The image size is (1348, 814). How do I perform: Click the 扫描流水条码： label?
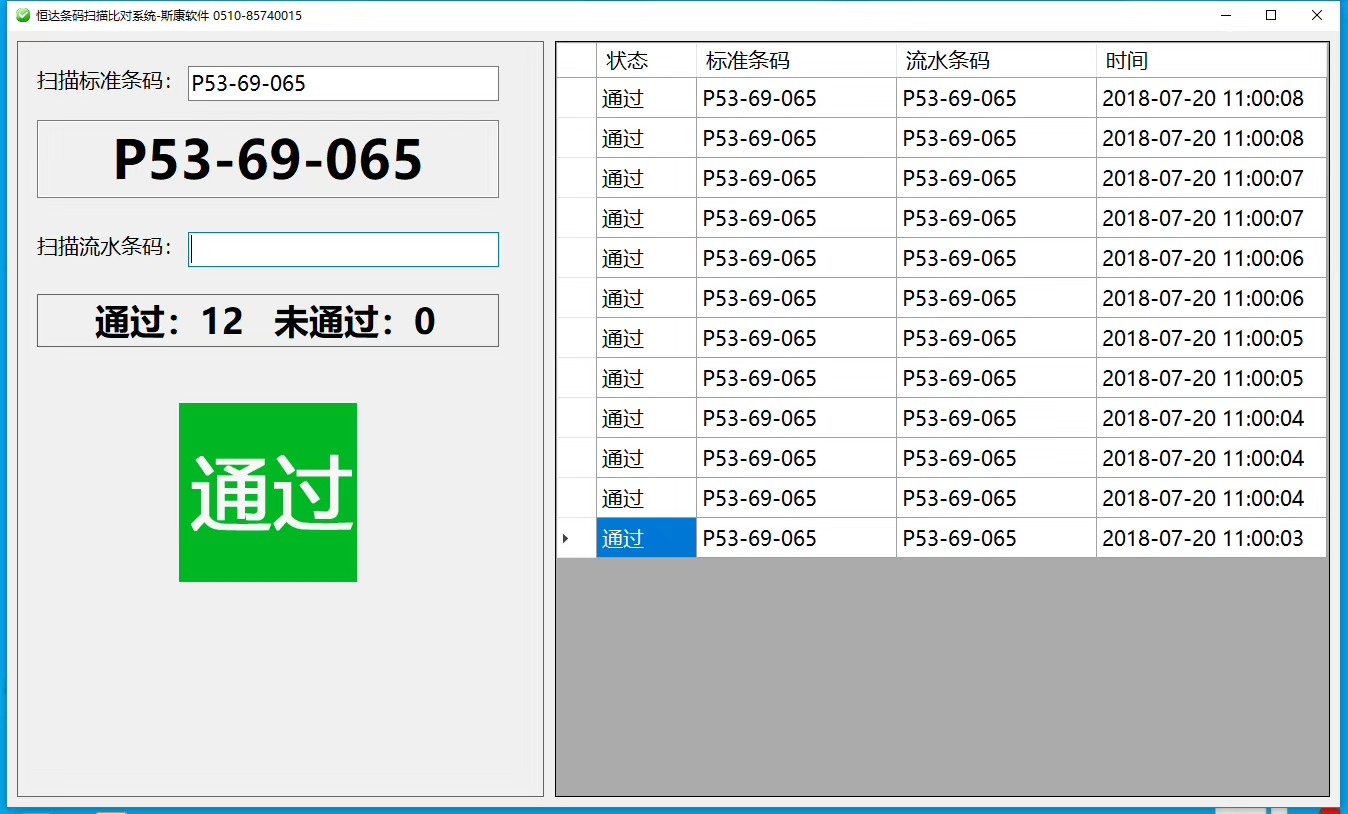pos(106,247)
